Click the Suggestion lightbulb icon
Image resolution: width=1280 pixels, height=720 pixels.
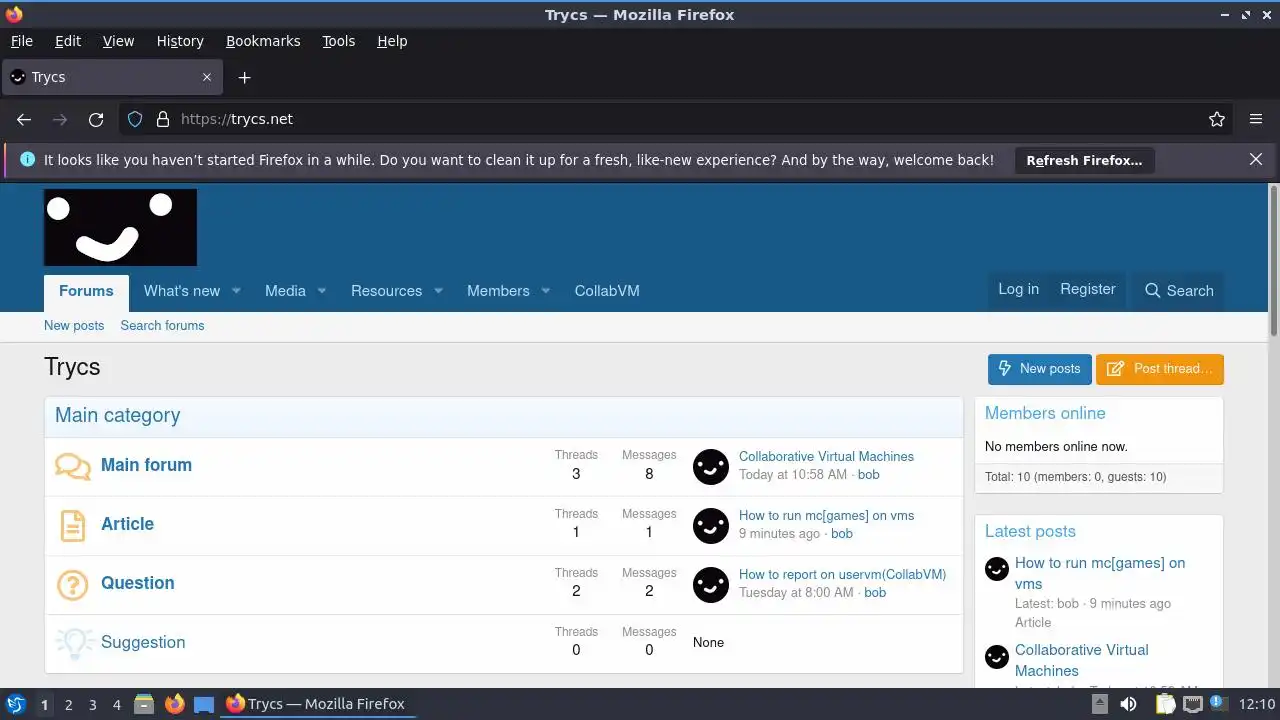click(73, 643)
